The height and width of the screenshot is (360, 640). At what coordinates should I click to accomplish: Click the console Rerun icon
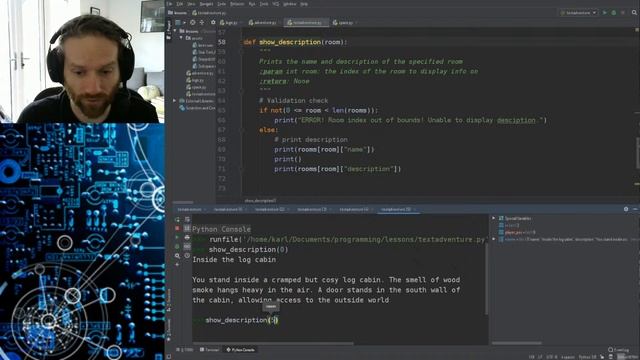click(x=177, y=219)
